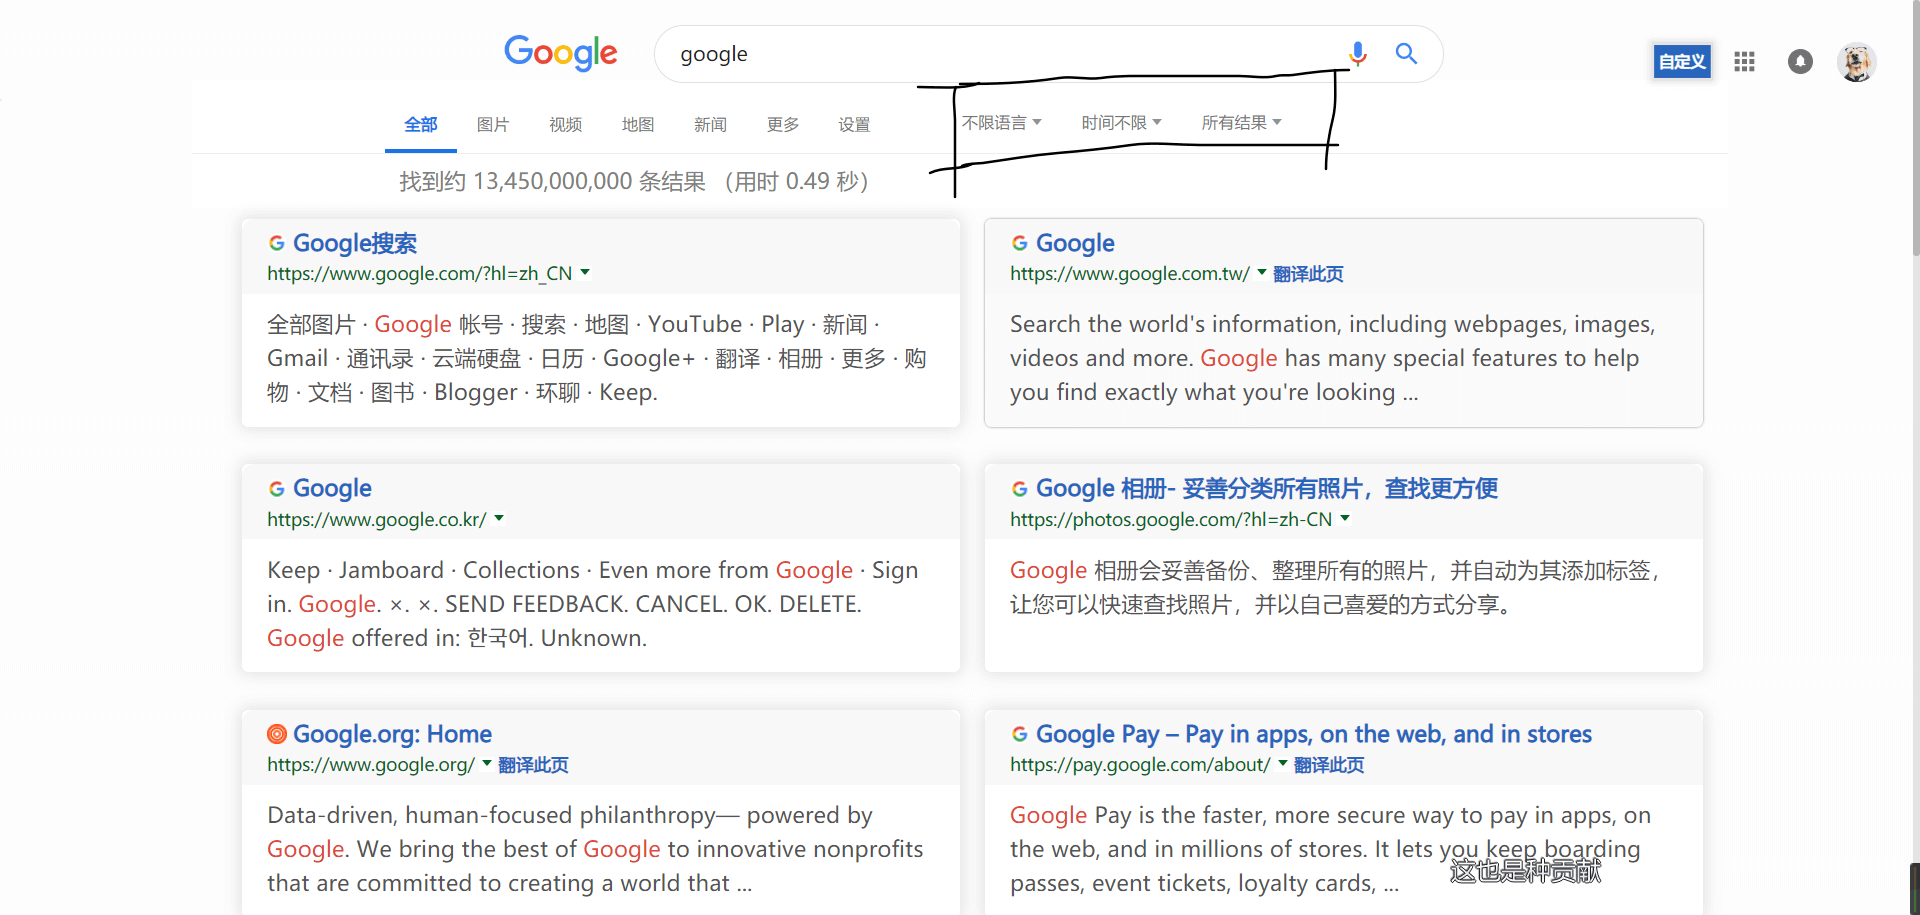Open the Google.org: Home result
This screenshot has height=915, width=1920.
[392, 734]
